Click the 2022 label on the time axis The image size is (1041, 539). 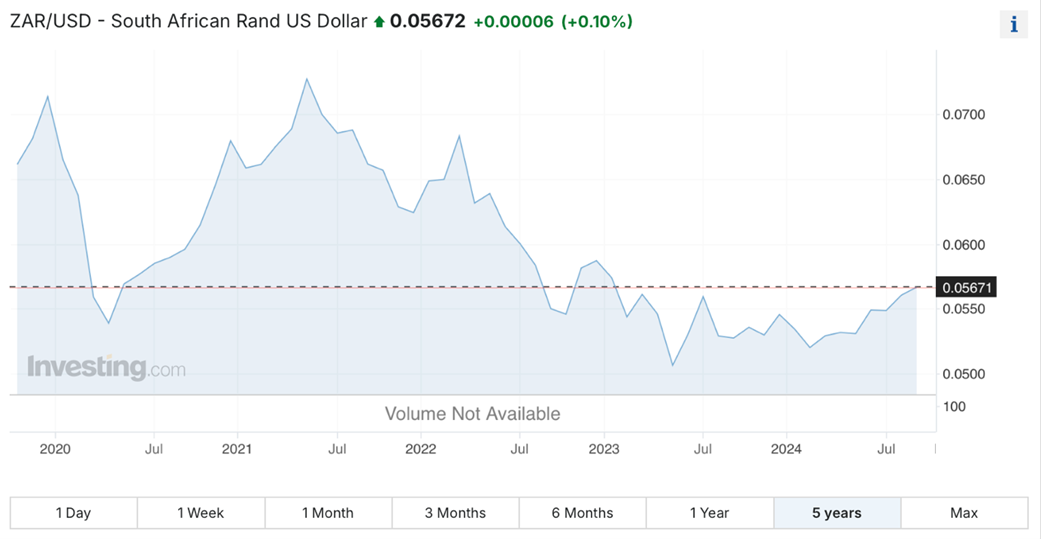pos(421,449)
